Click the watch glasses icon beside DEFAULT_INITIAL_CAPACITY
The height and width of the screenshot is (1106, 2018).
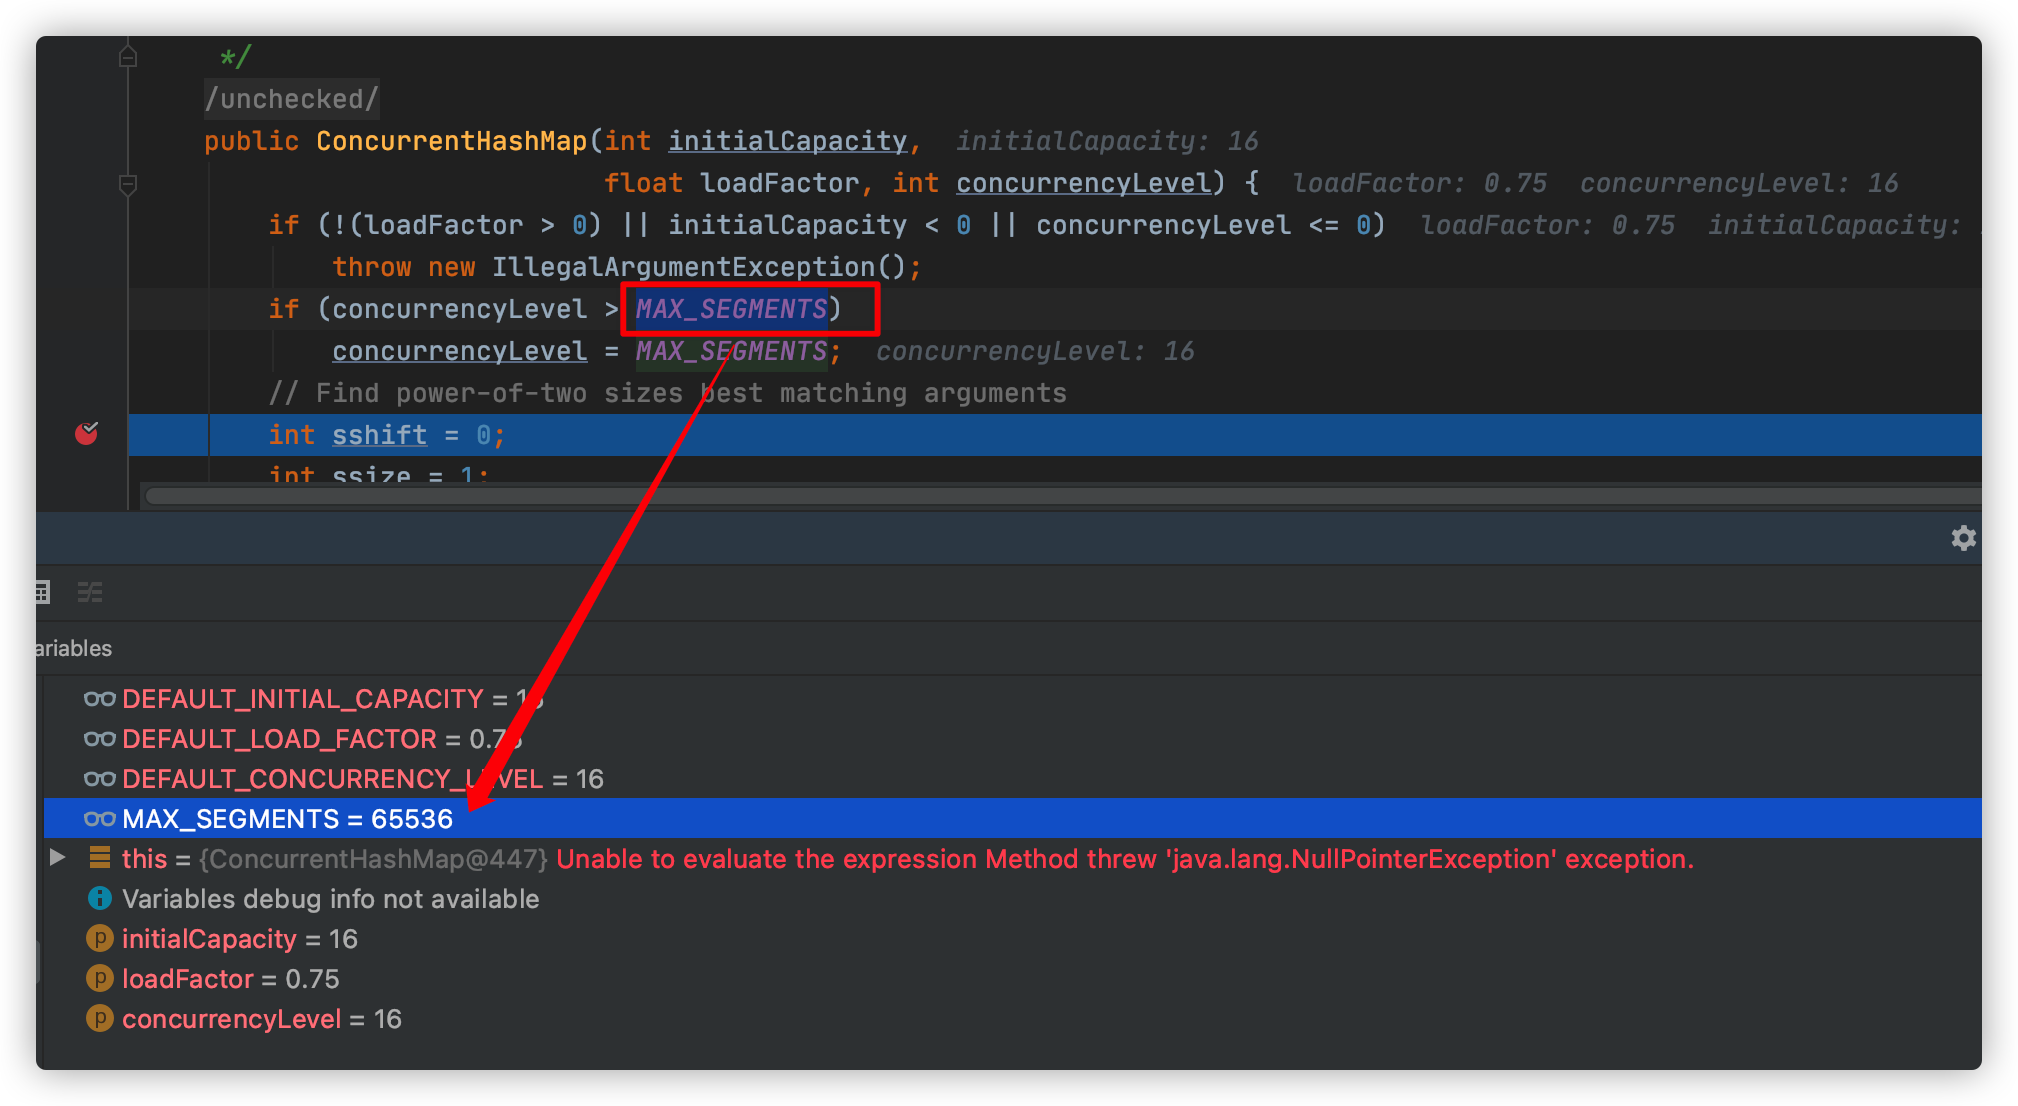[x=99, y=698]
